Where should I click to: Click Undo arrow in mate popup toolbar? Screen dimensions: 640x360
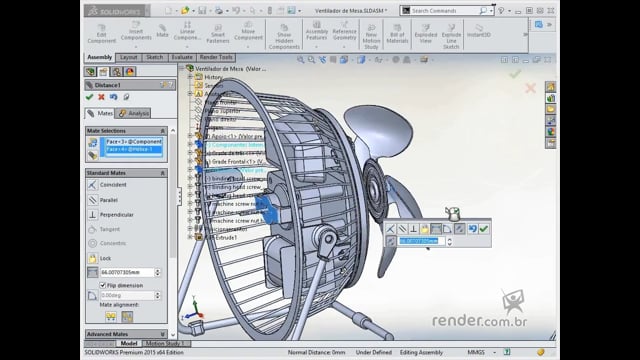[472, 229]
